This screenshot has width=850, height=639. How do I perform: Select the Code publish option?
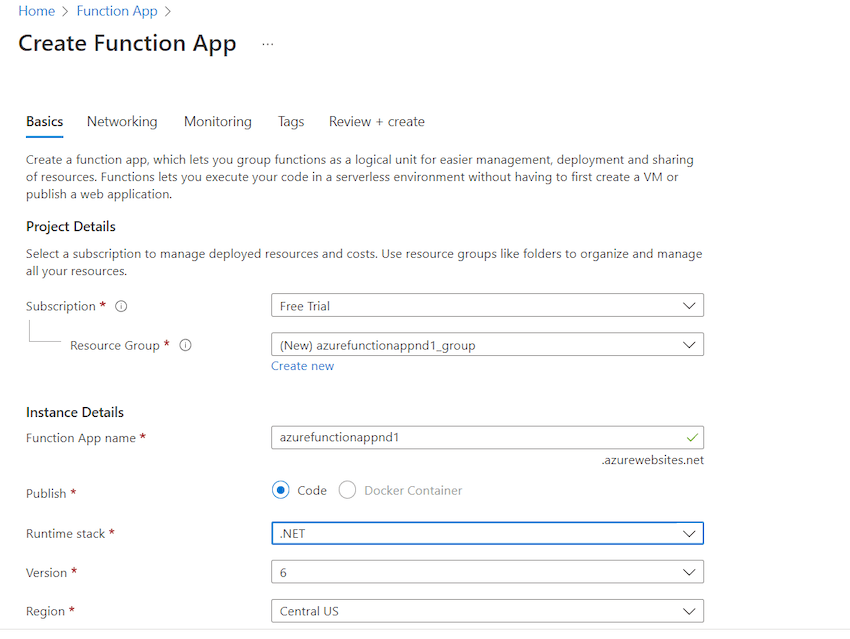(280, 490)
